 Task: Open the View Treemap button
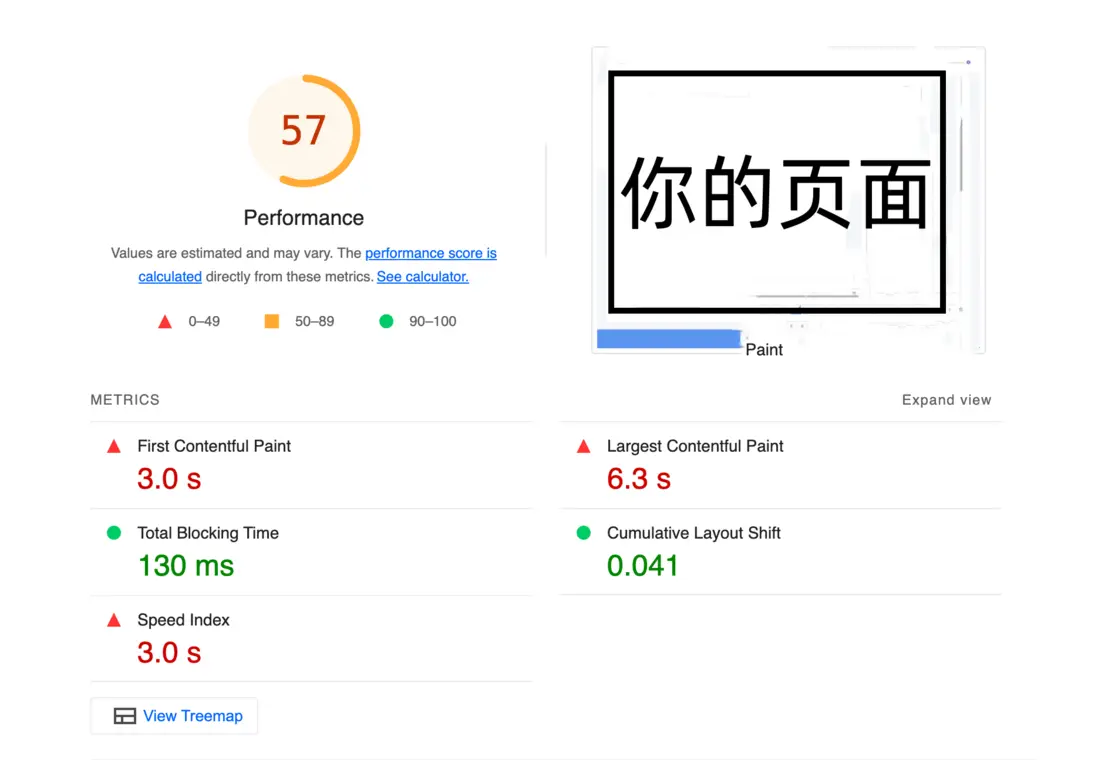(x=174, y=716)
